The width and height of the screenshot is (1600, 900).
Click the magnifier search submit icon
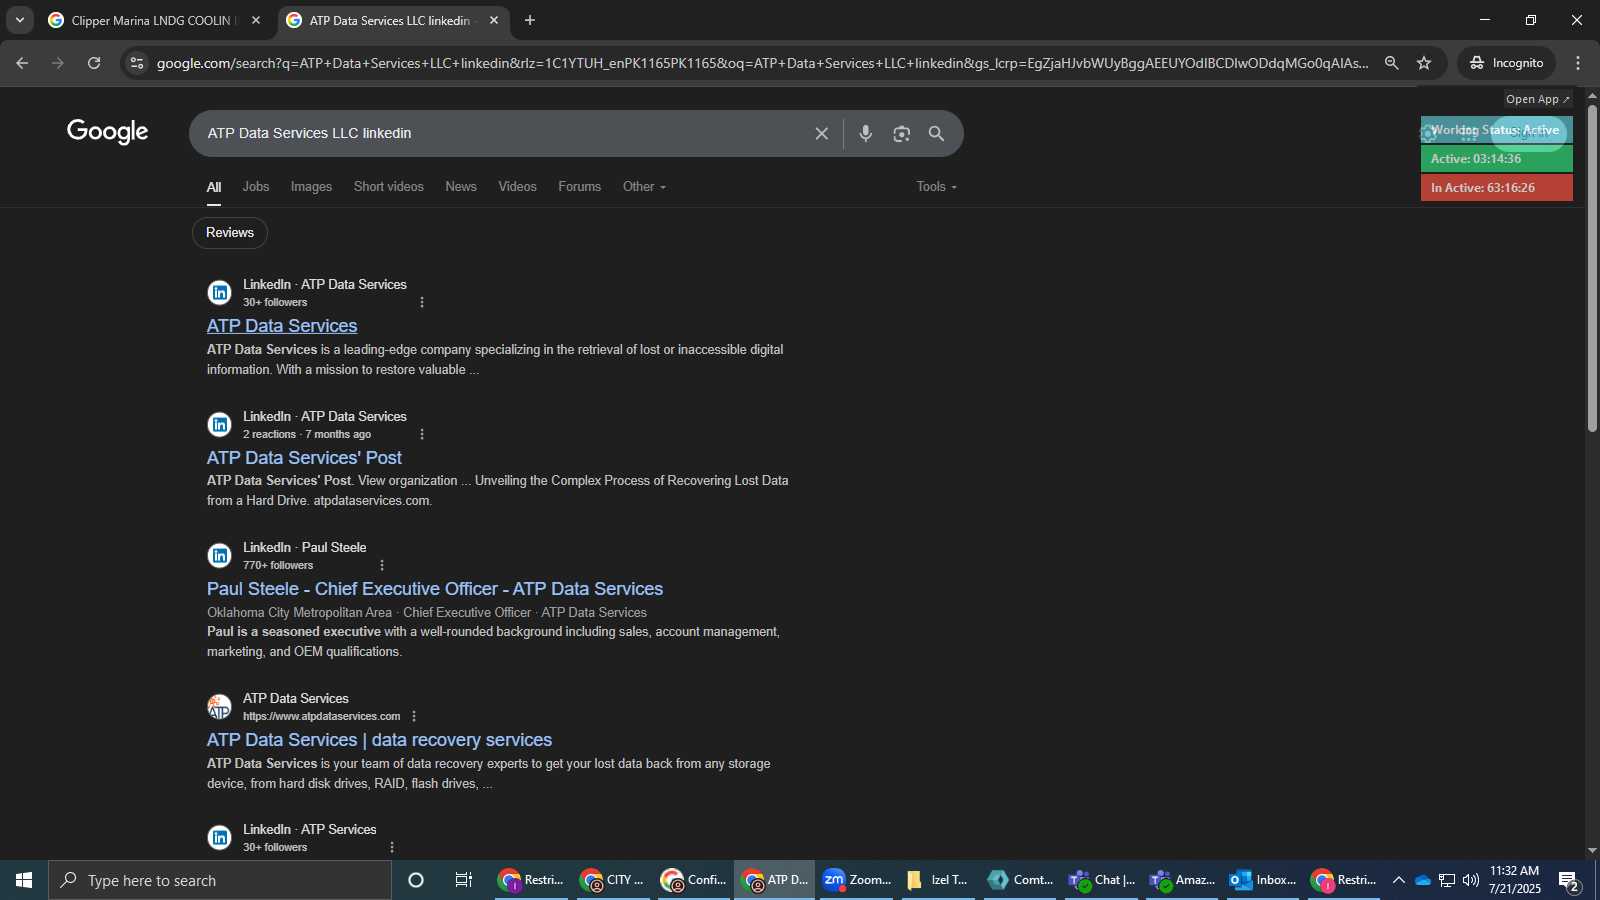tap(937, 133)
